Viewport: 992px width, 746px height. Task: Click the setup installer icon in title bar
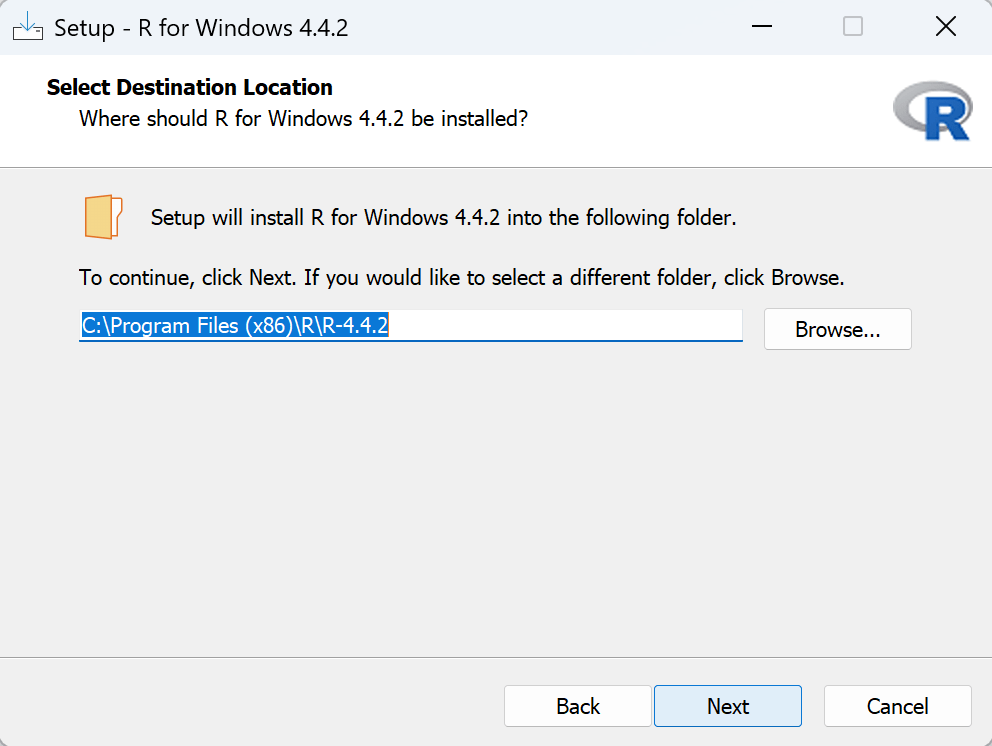tap(27, 27)
